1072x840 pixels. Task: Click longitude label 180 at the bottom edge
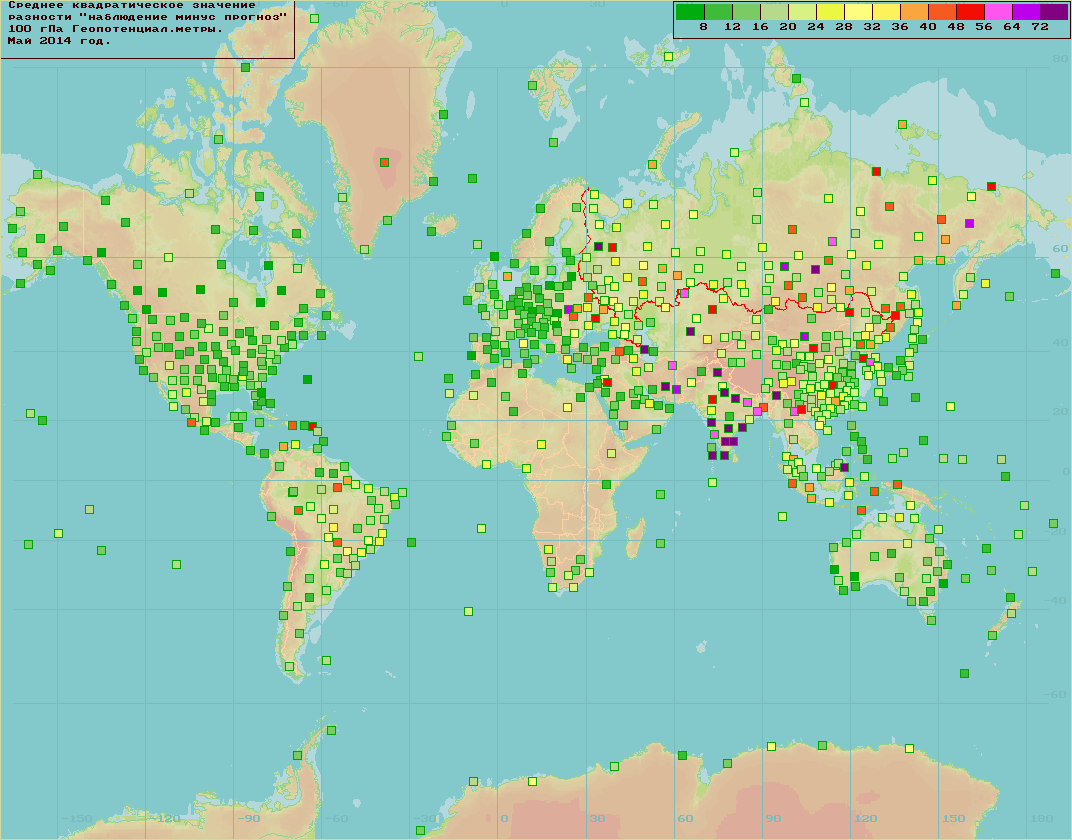[1042, 818]
